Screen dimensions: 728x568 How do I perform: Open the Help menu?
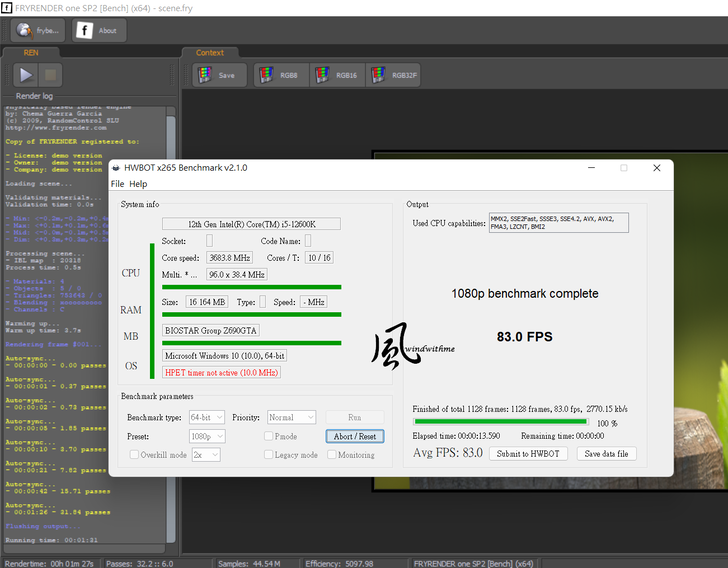tap(138, 184)
